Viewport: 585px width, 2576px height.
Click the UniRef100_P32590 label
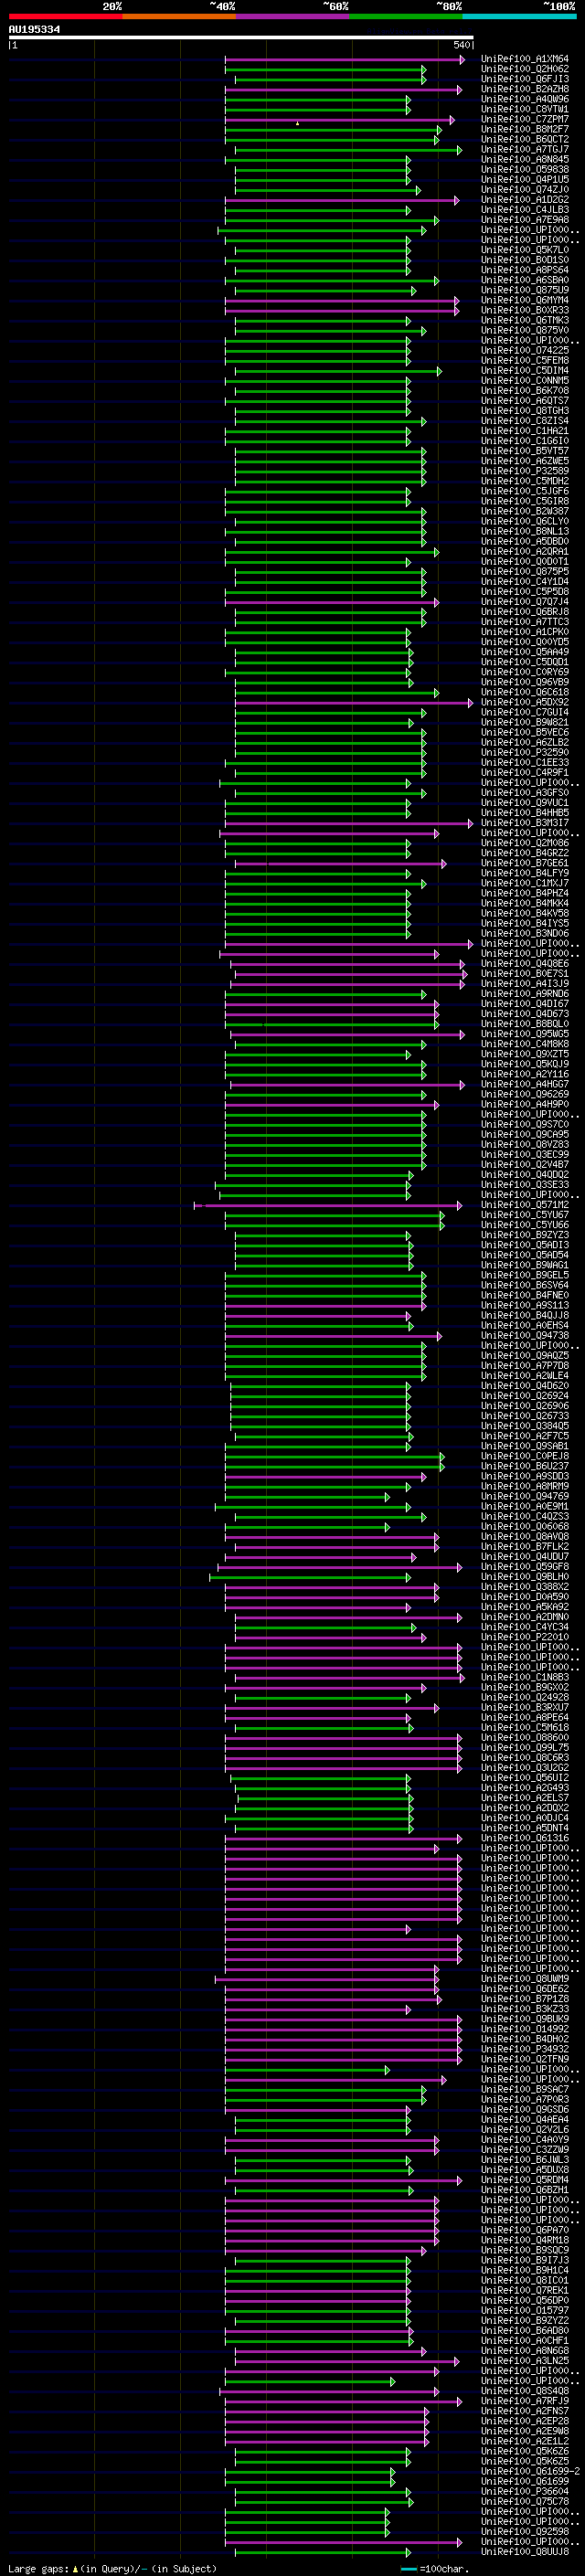click(x=525, y=752)
